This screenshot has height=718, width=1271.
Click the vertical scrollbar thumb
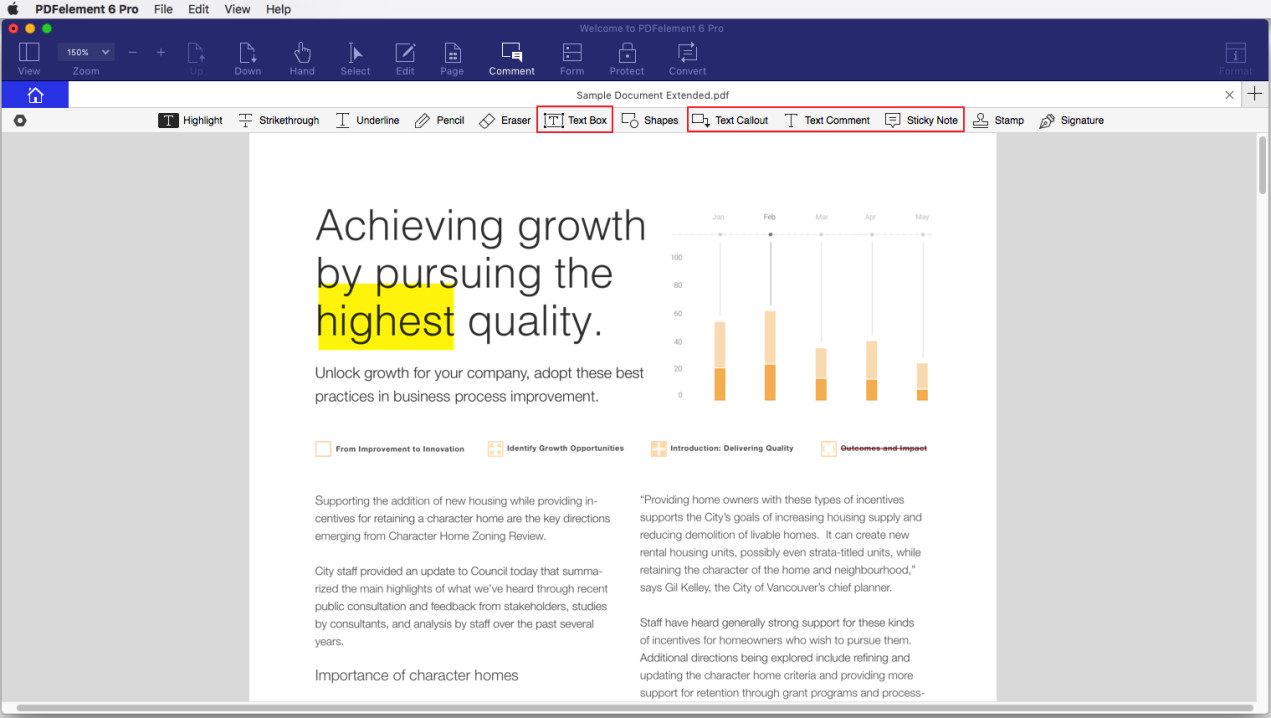pyautogui.click(x=1262, y=165)
